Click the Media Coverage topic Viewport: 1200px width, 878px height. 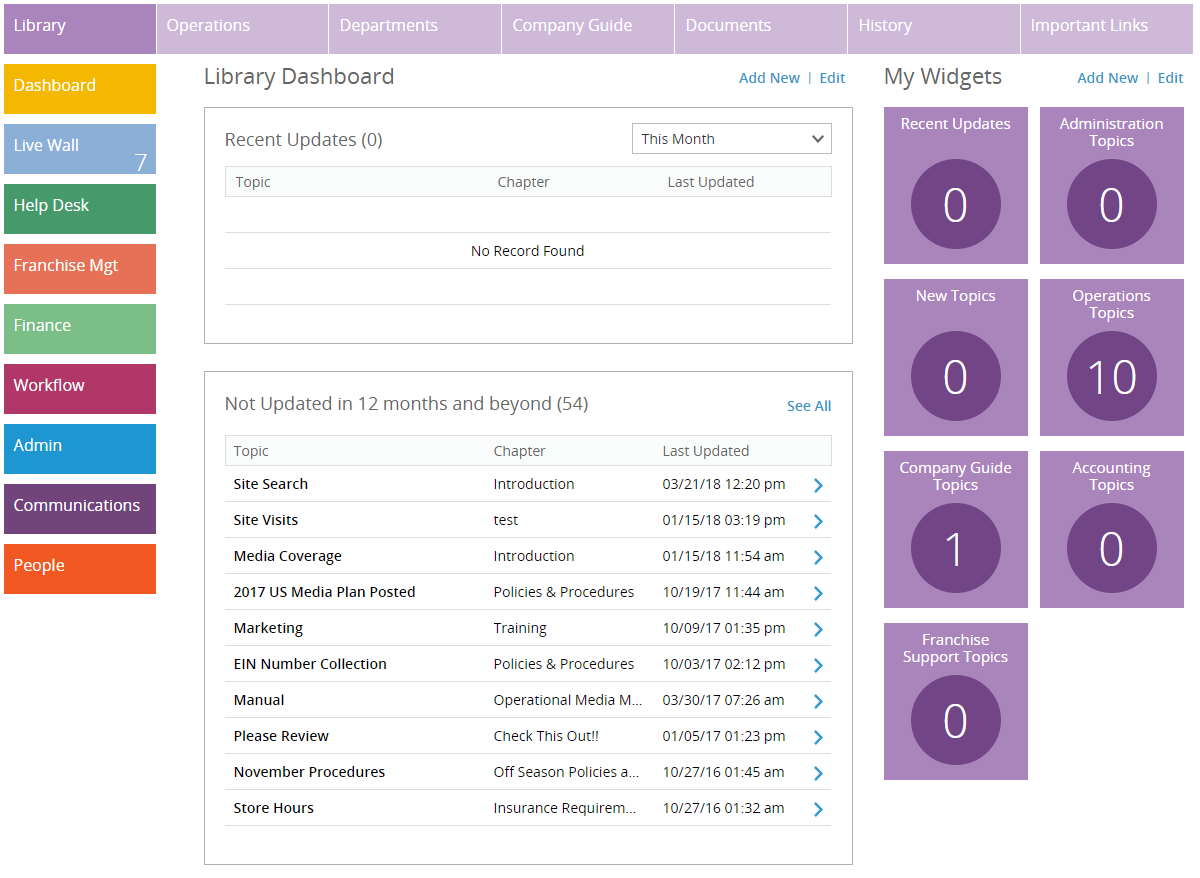click(x=288, y=556)
